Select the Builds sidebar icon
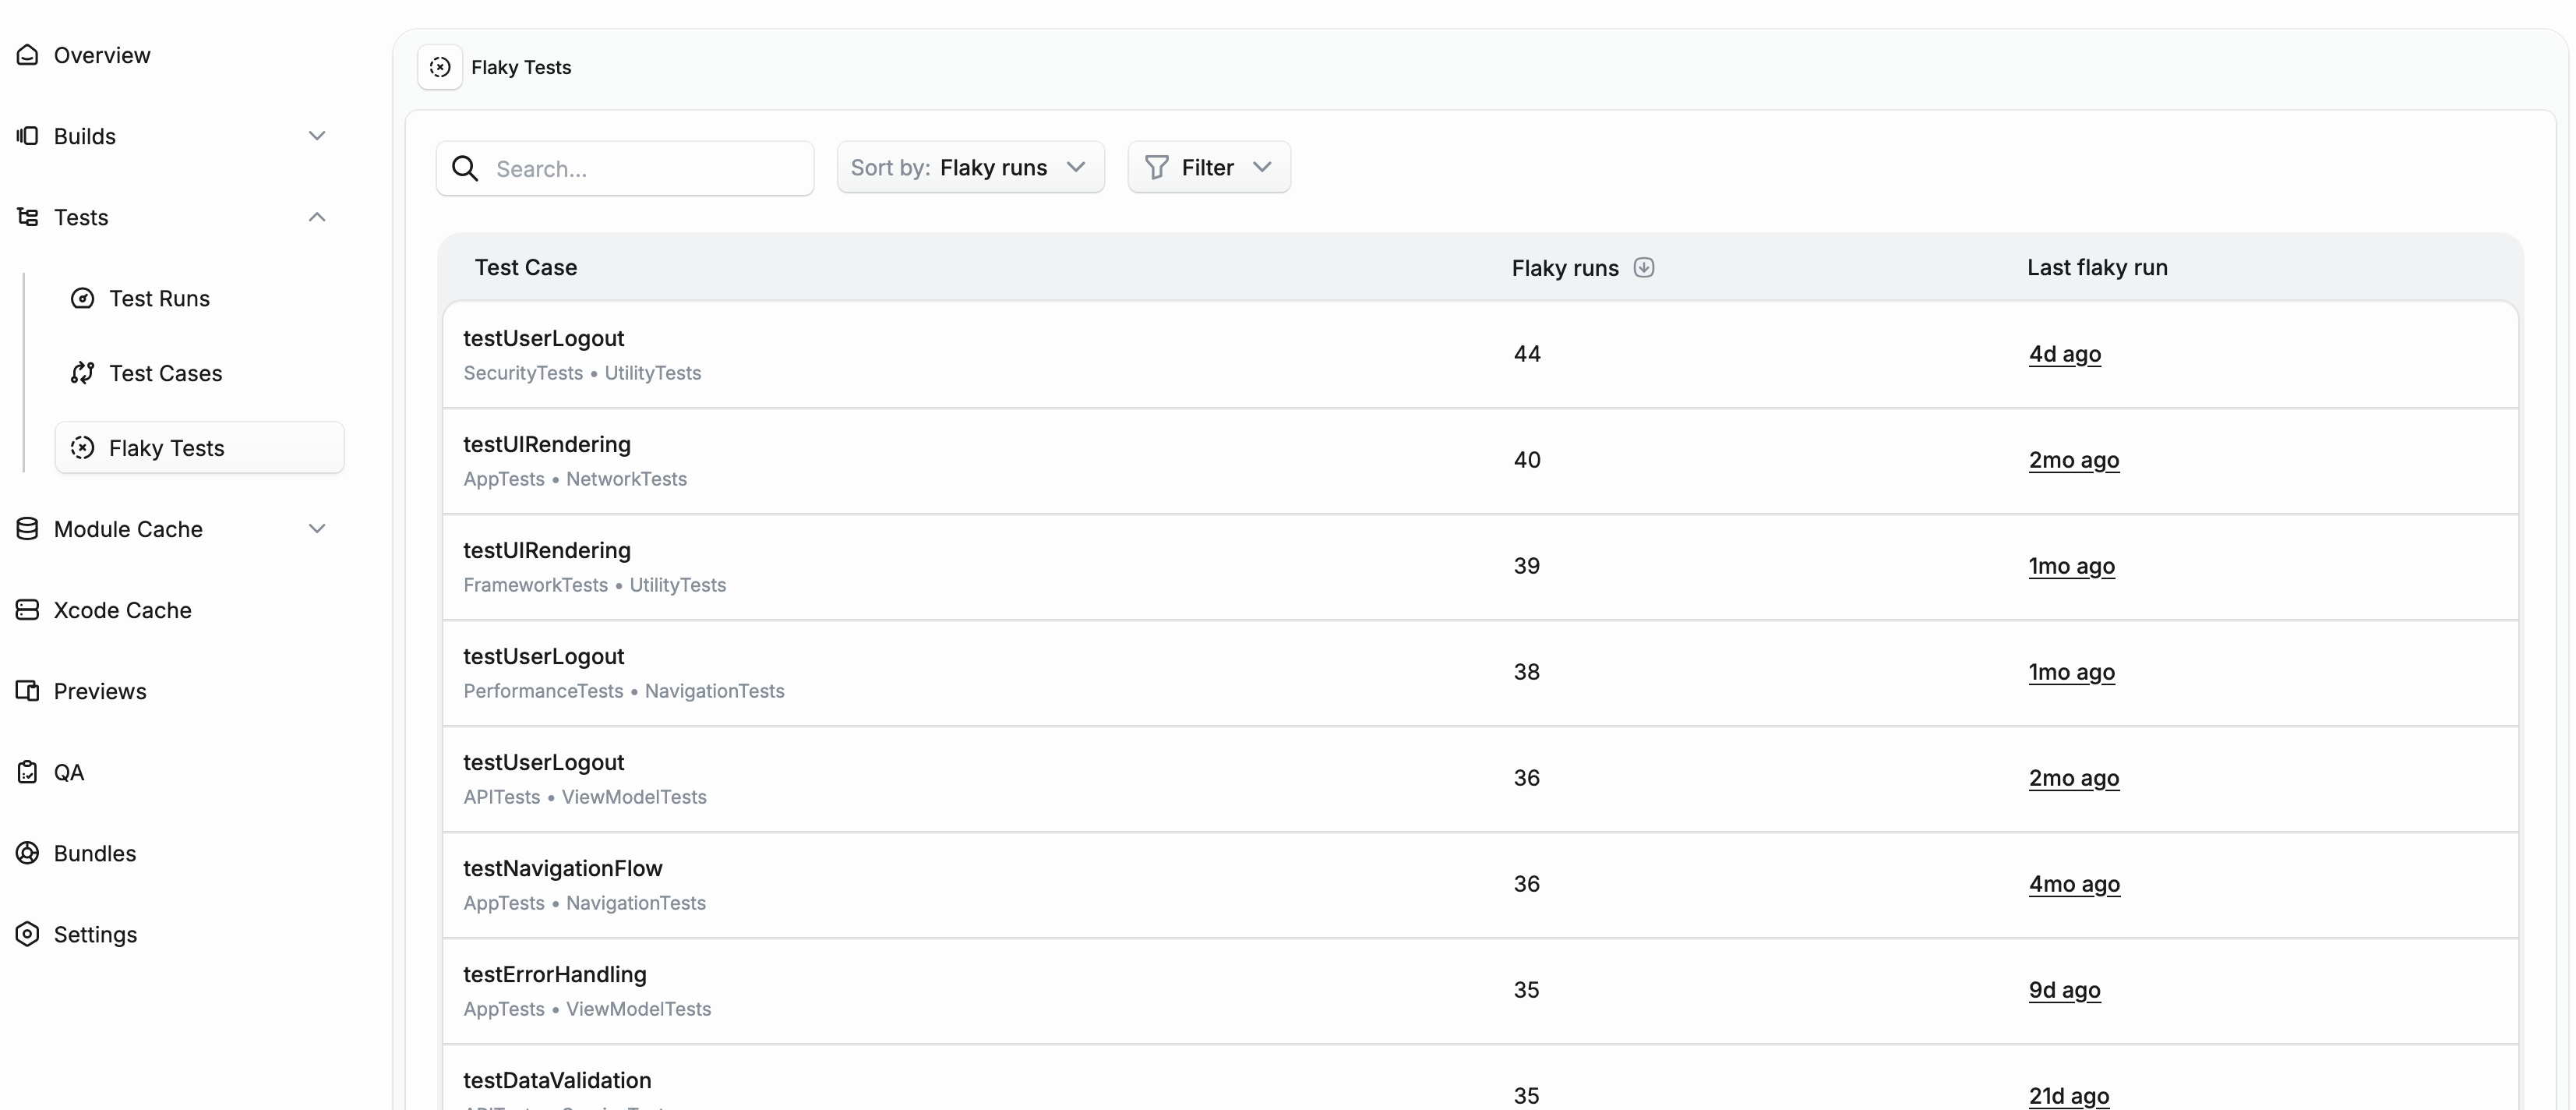The width and height of the screenshot is (2576, 1110). point(27,136)
